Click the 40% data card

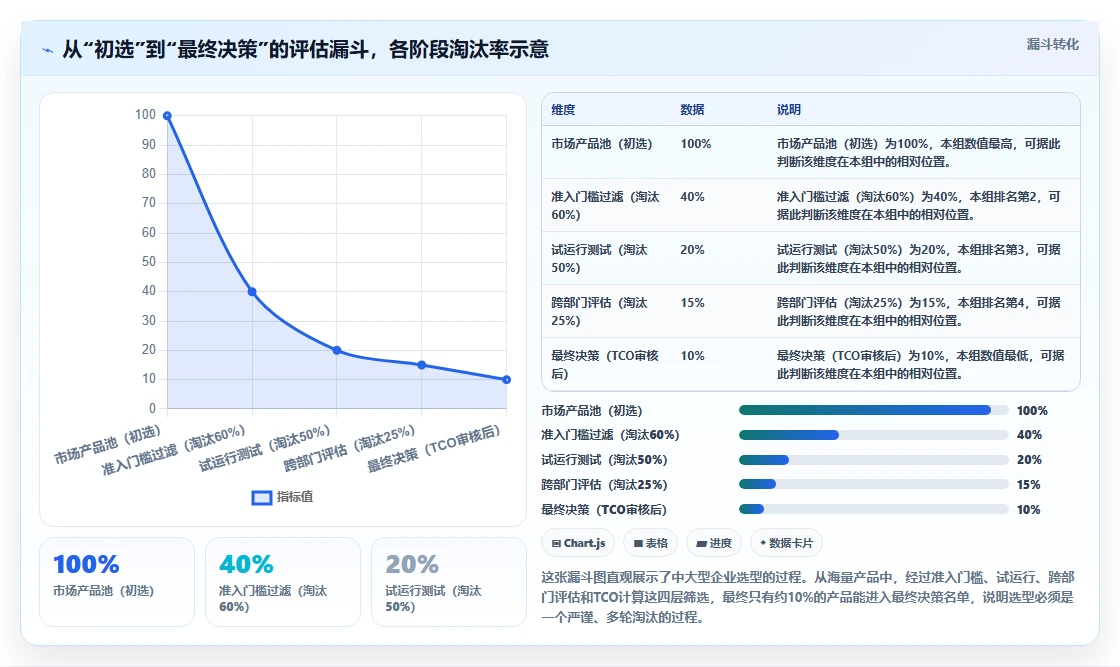pos(283,582)
